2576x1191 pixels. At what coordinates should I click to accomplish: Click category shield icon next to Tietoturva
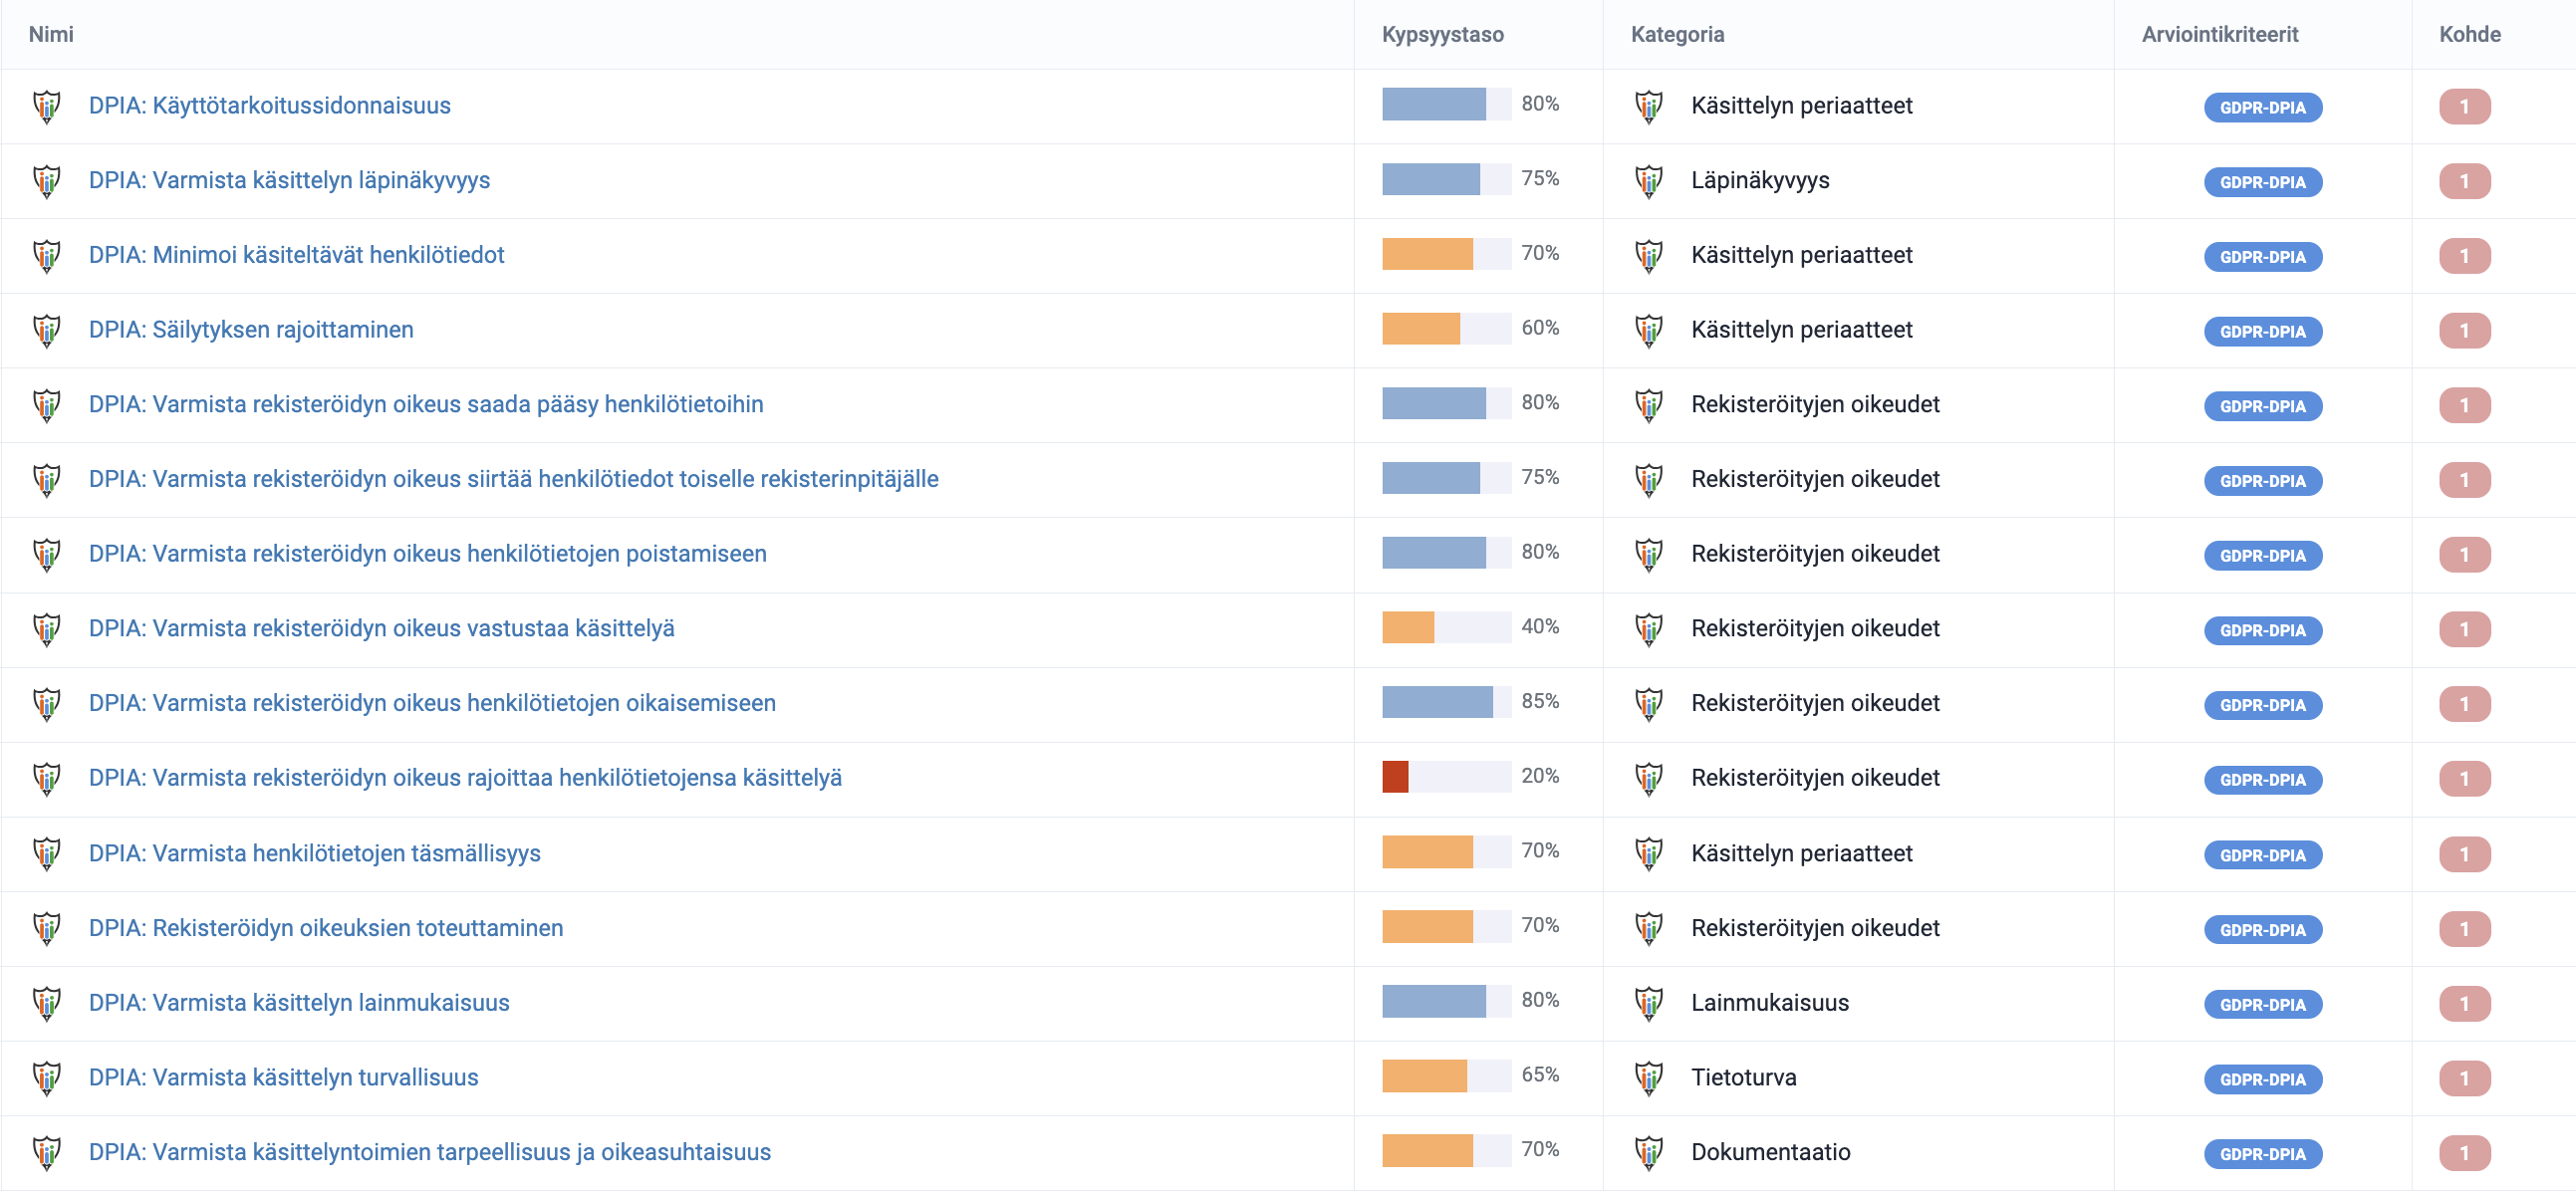(1648, 1078)
